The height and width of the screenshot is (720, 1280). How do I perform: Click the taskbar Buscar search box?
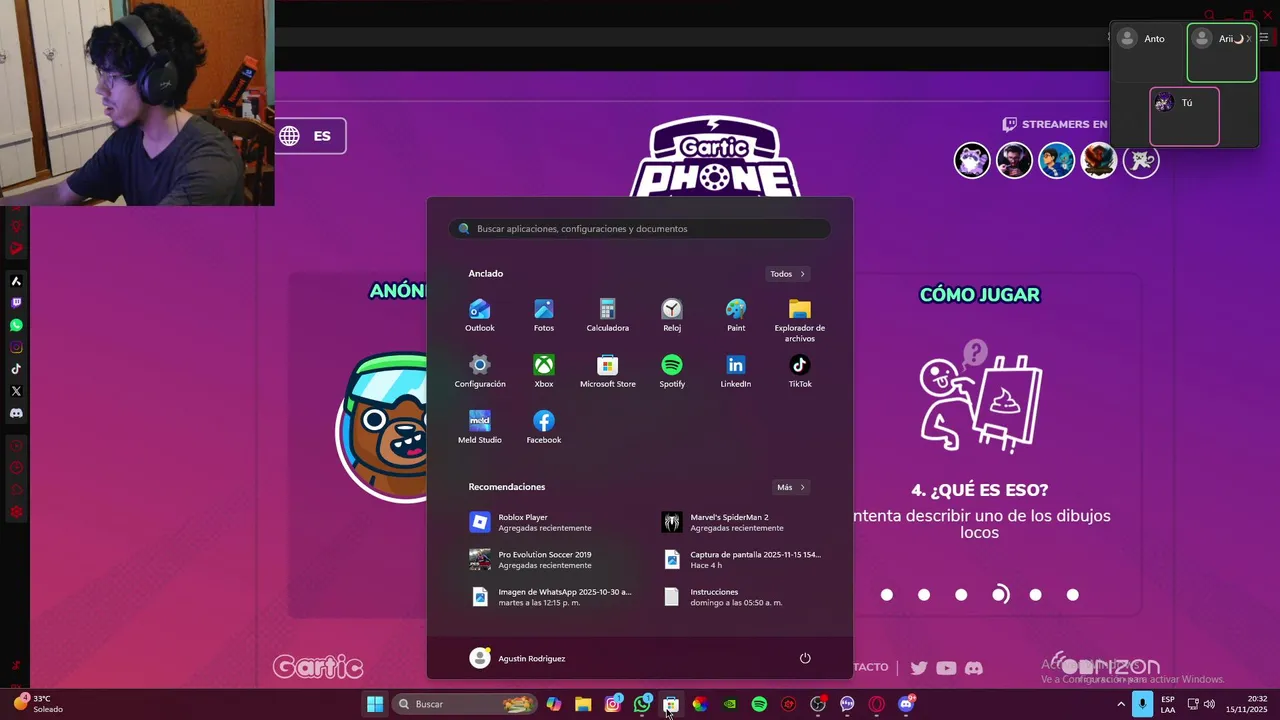pos(465,704)
